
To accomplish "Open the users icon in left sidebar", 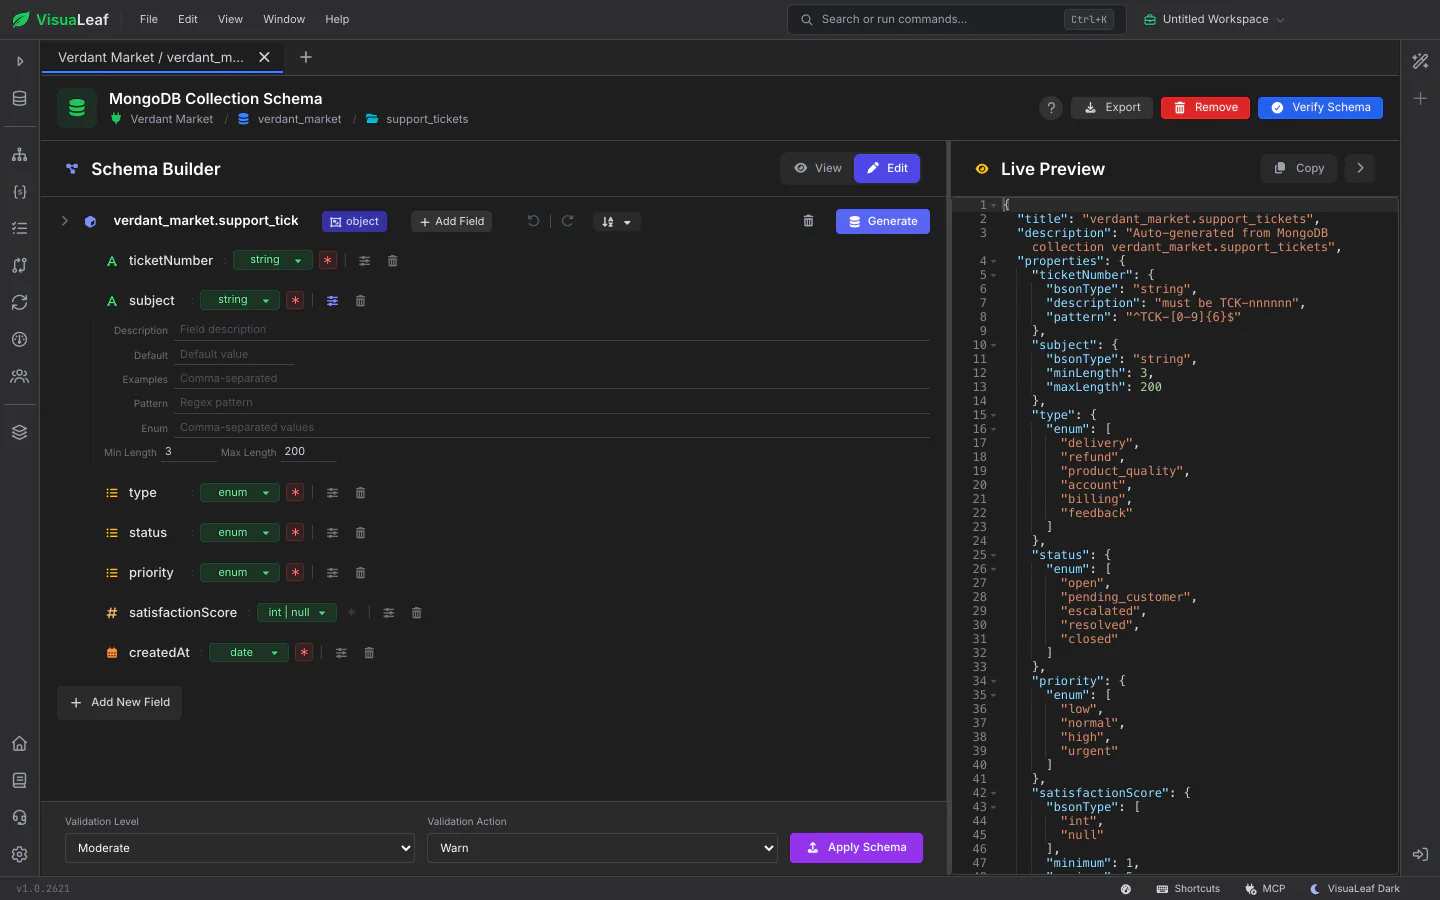I will 19,376.
